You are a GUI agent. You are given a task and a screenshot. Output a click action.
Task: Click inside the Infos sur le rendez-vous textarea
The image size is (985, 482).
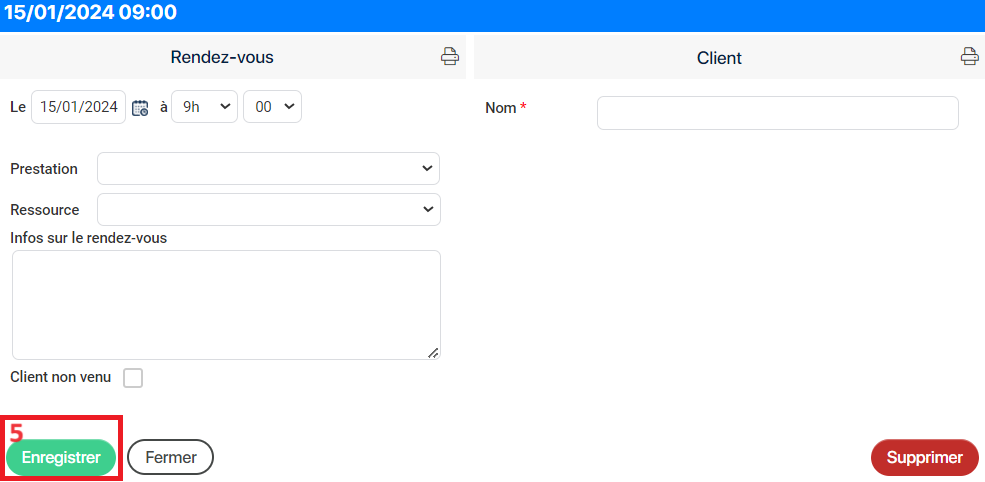226,305
